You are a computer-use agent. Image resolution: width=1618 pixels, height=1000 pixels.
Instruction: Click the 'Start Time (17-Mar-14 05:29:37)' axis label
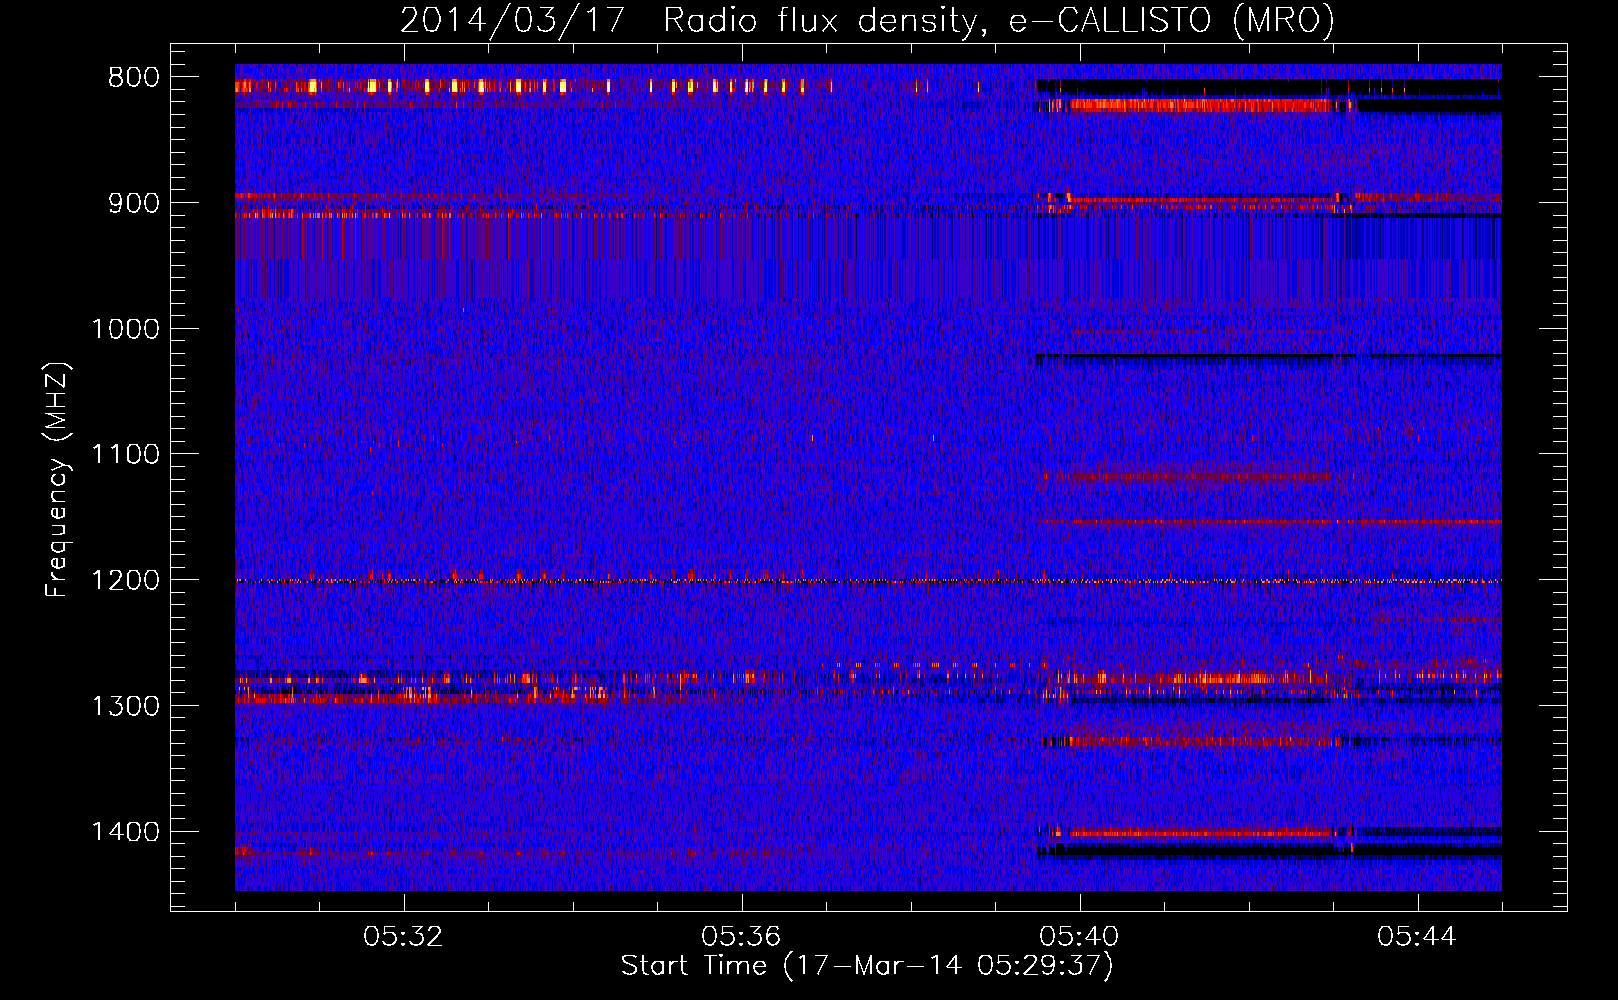coord(867,966)
